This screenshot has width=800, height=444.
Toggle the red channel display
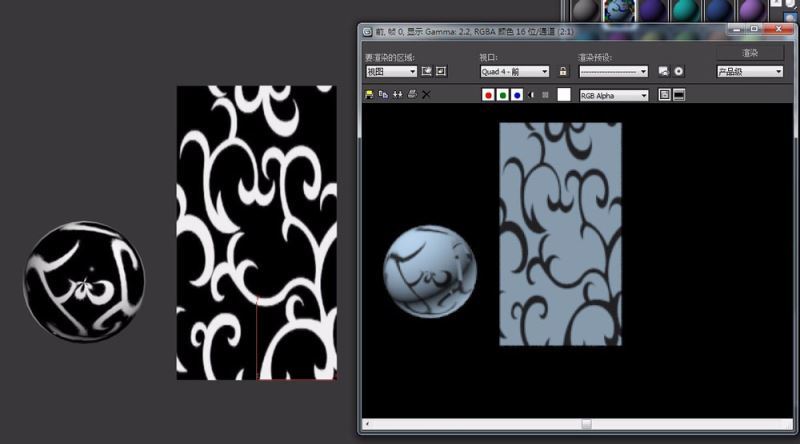[488, 95]
